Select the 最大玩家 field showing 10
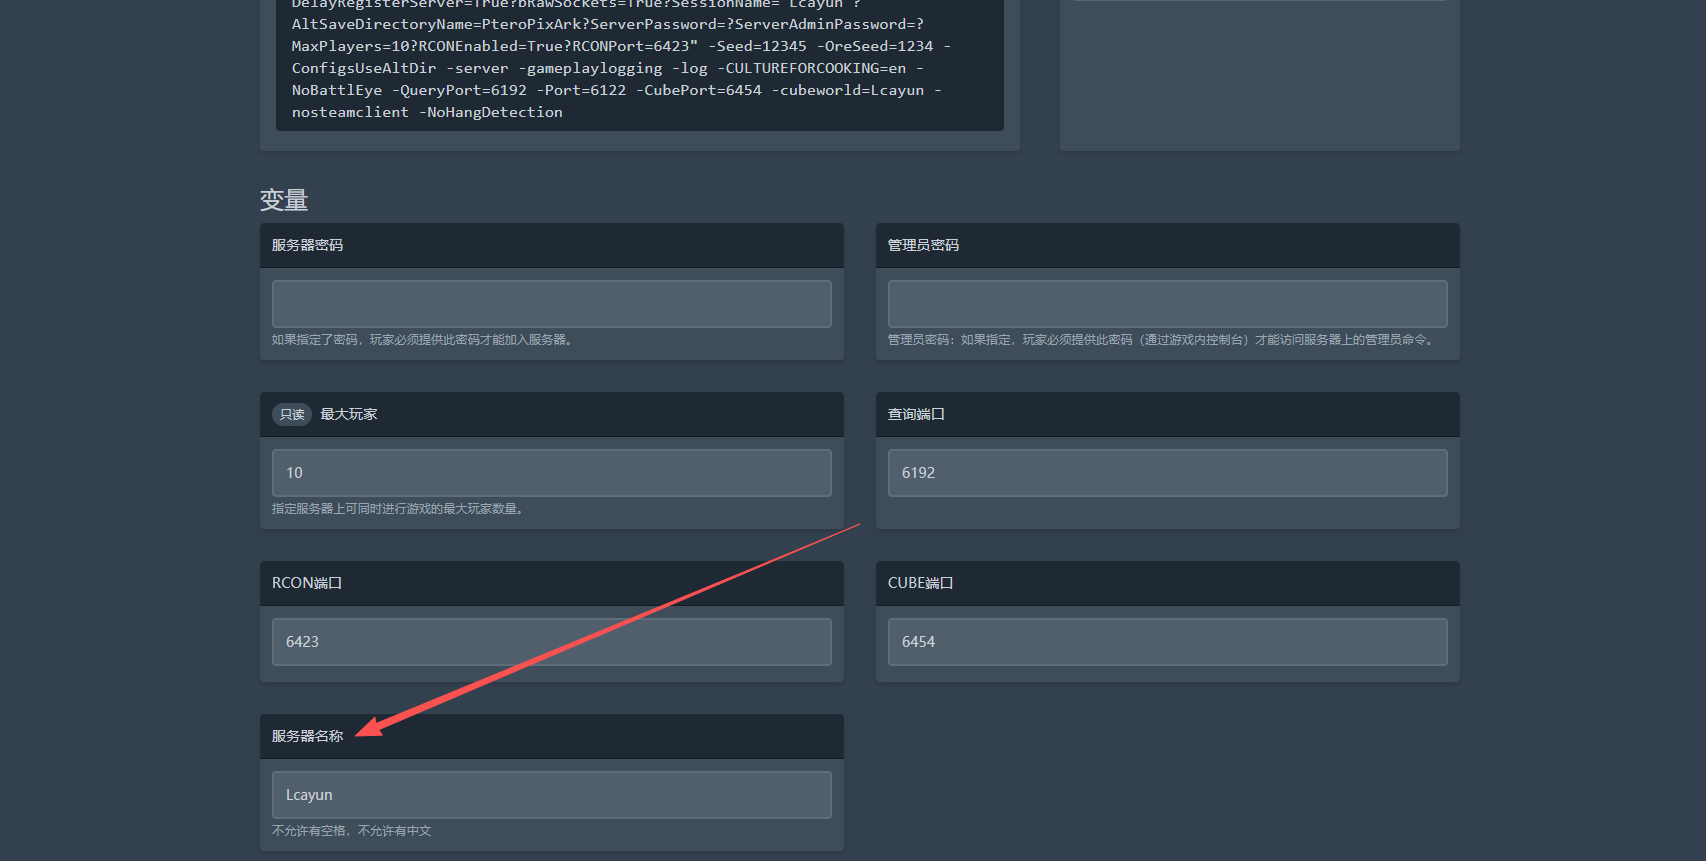 coord(551,473)
